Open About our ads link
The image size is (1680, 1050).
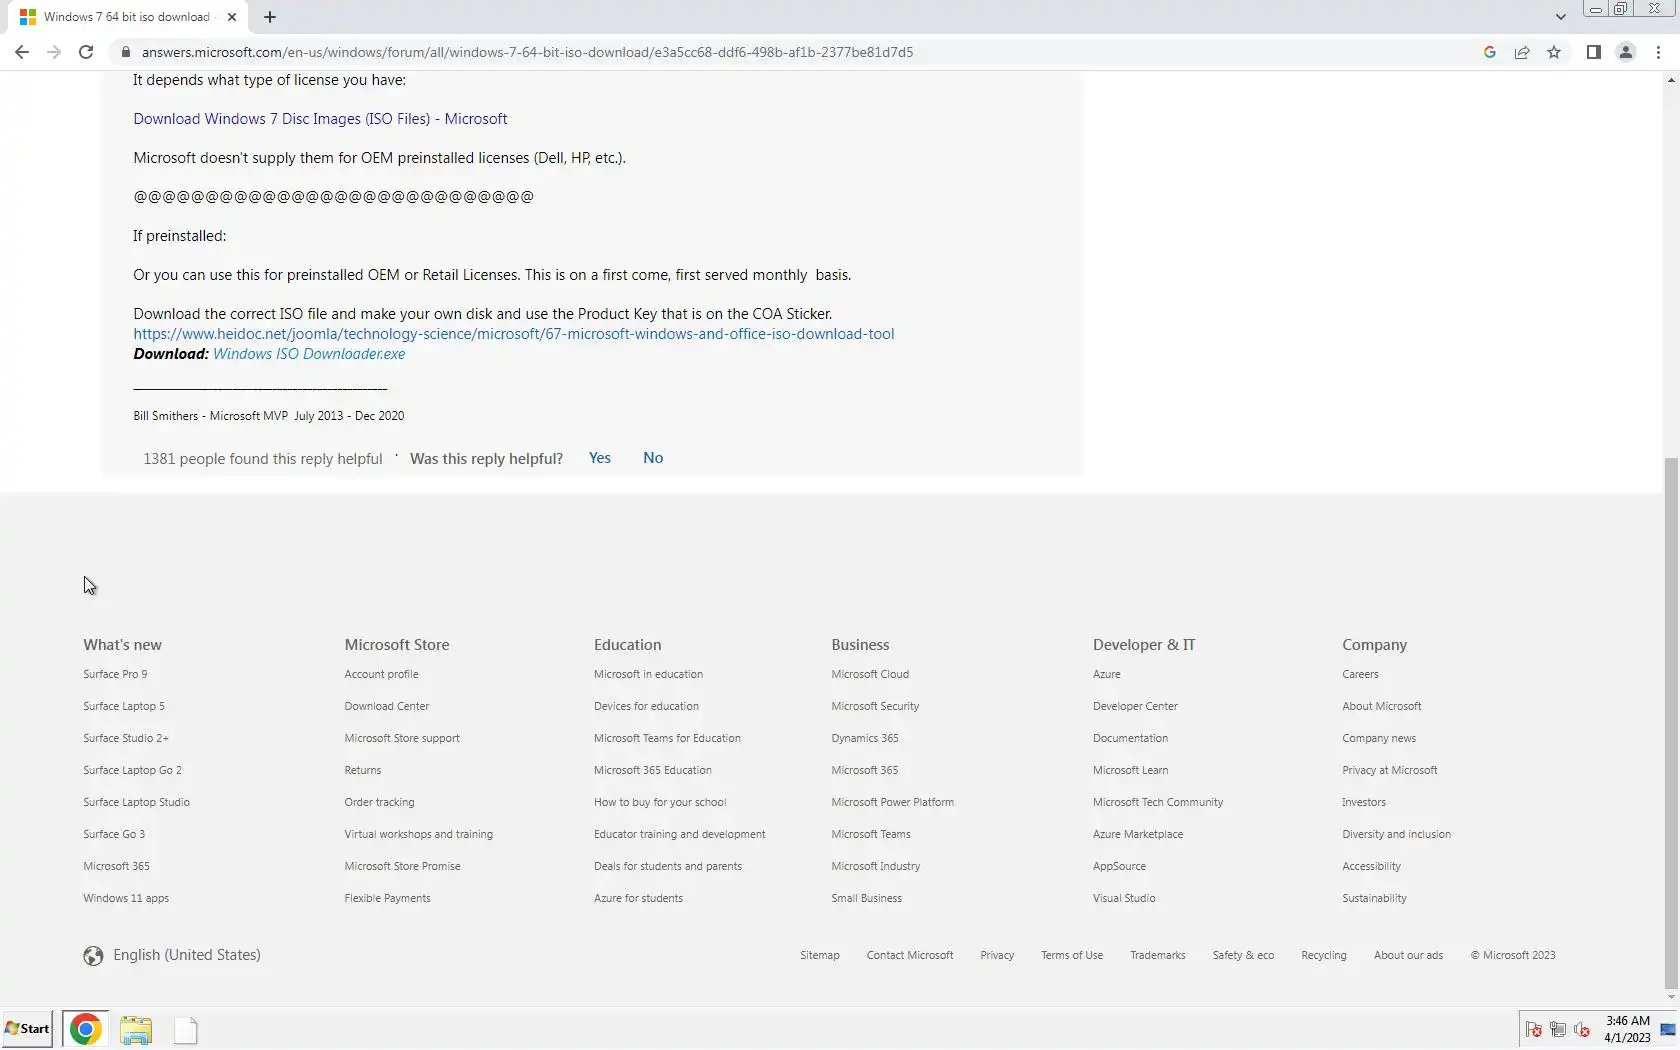pyautogui.click(x=1408, y=955)
